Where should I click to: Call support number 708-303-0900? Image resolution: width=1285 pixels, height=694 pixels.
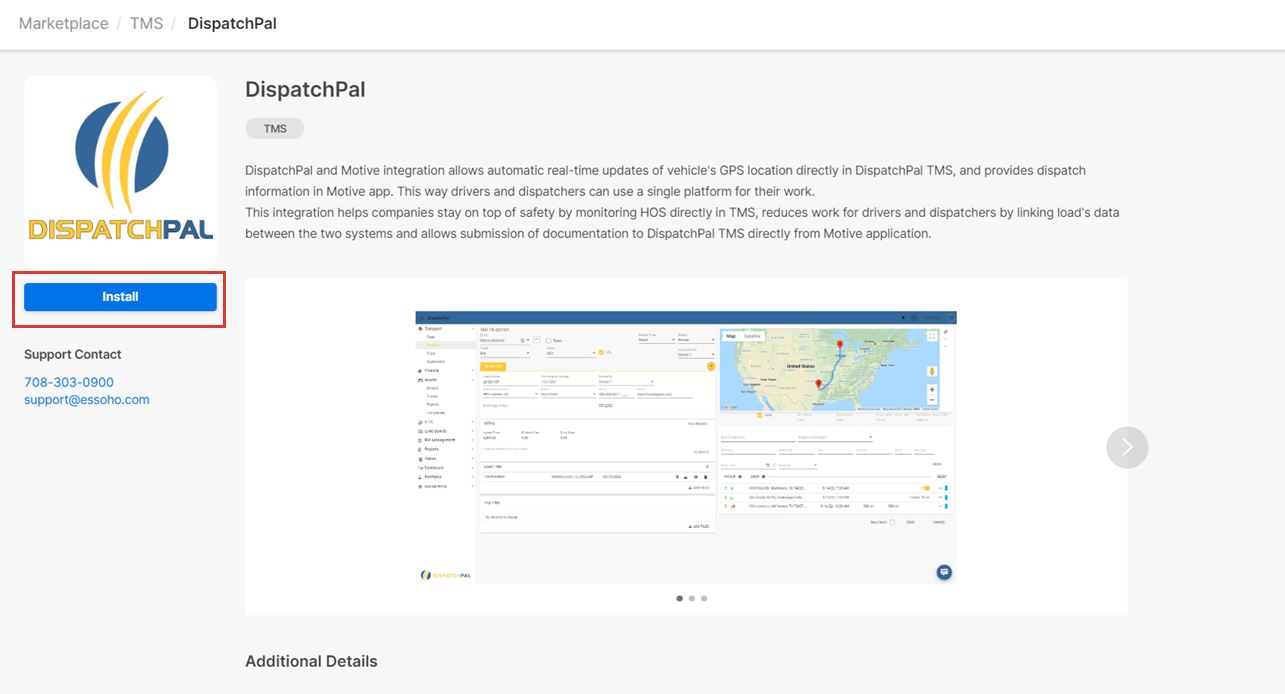coord(69,382)
